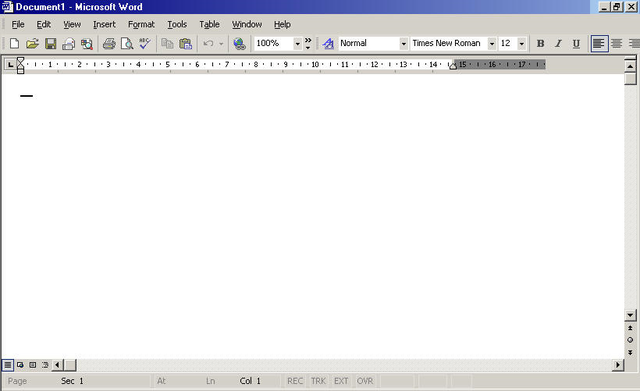
Task: Open the Insert menu
Action: (104, 24)
